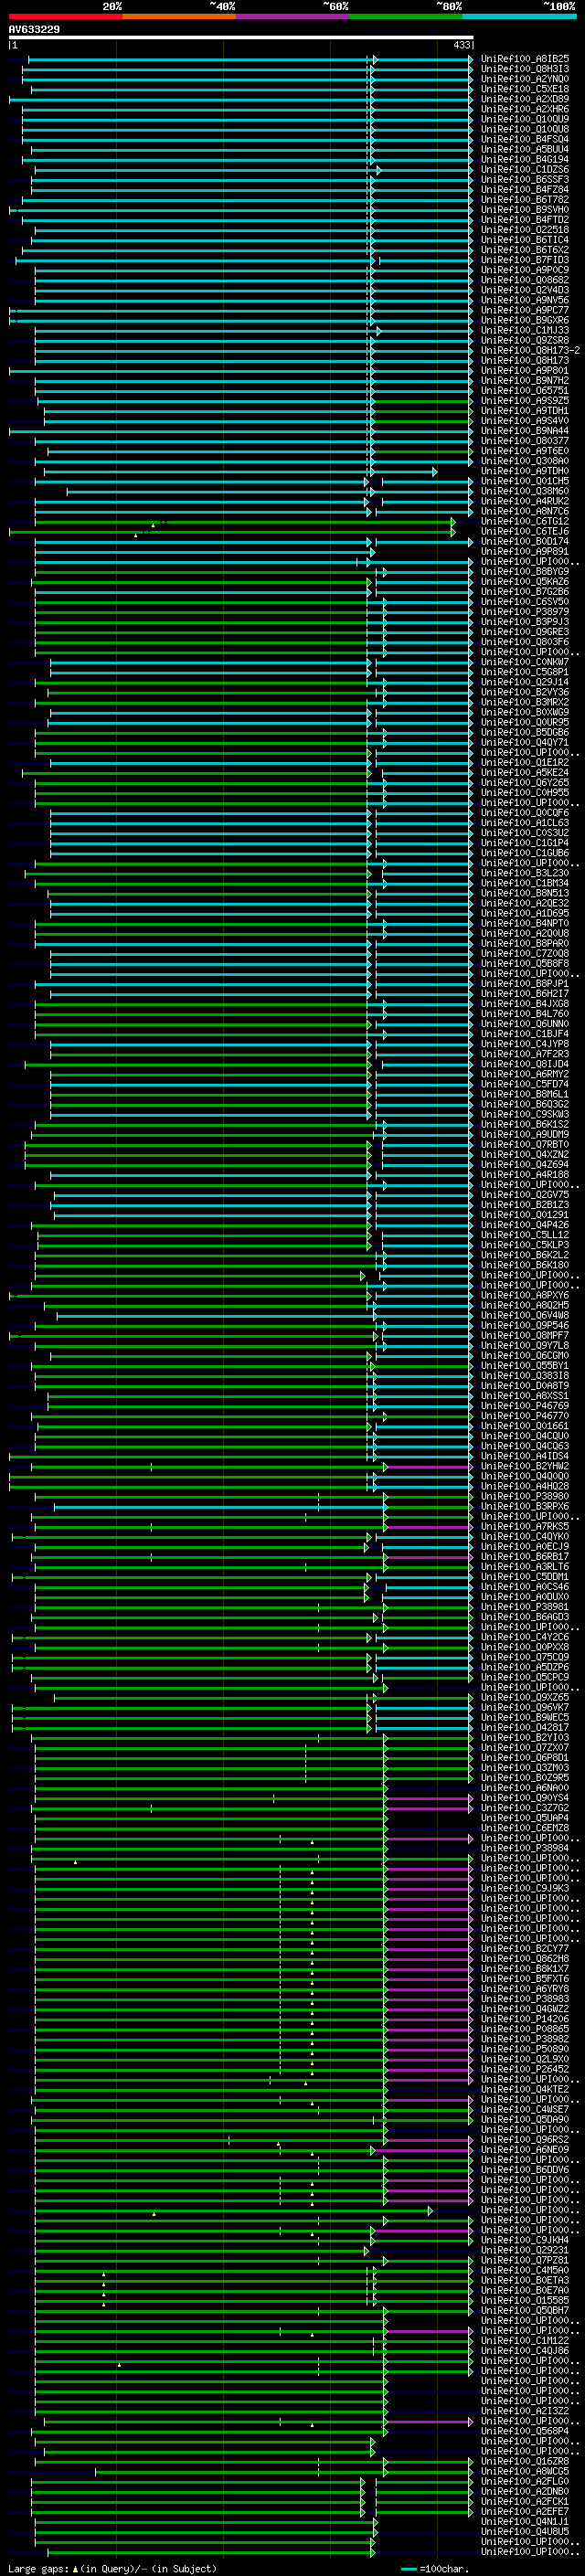Choose the UniRef100_B7FID3 hit name
This screenshot has width=585, height=2576.
point(525,260)
